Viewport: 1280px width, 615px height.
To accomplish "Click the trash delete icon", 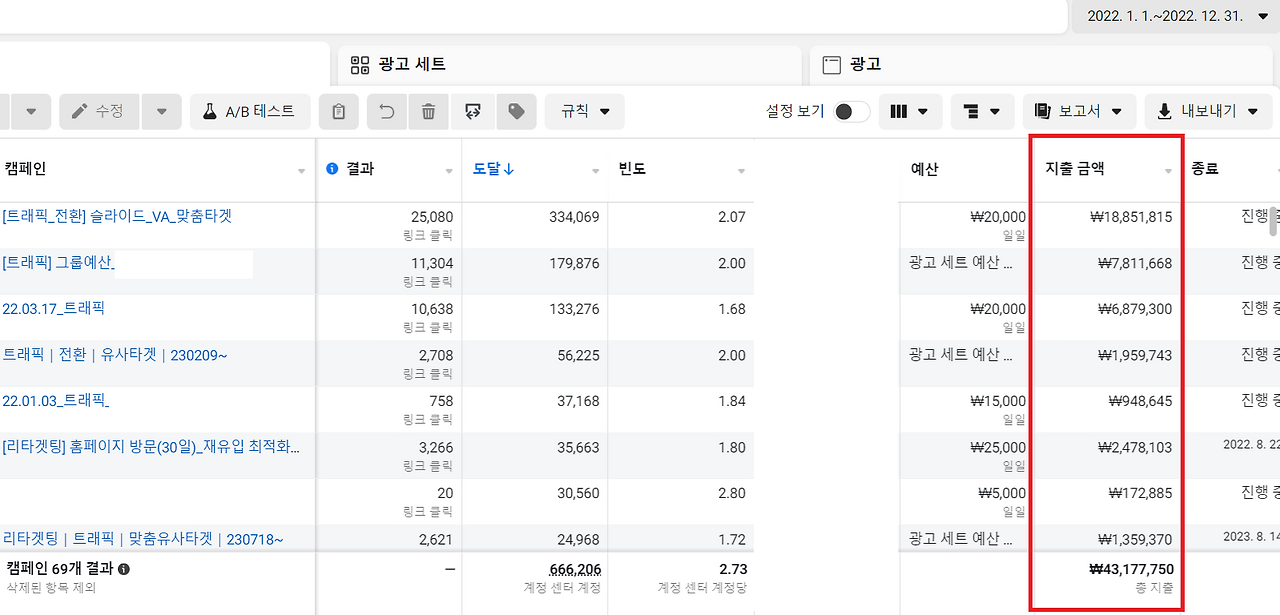I will tap(429, 112).
